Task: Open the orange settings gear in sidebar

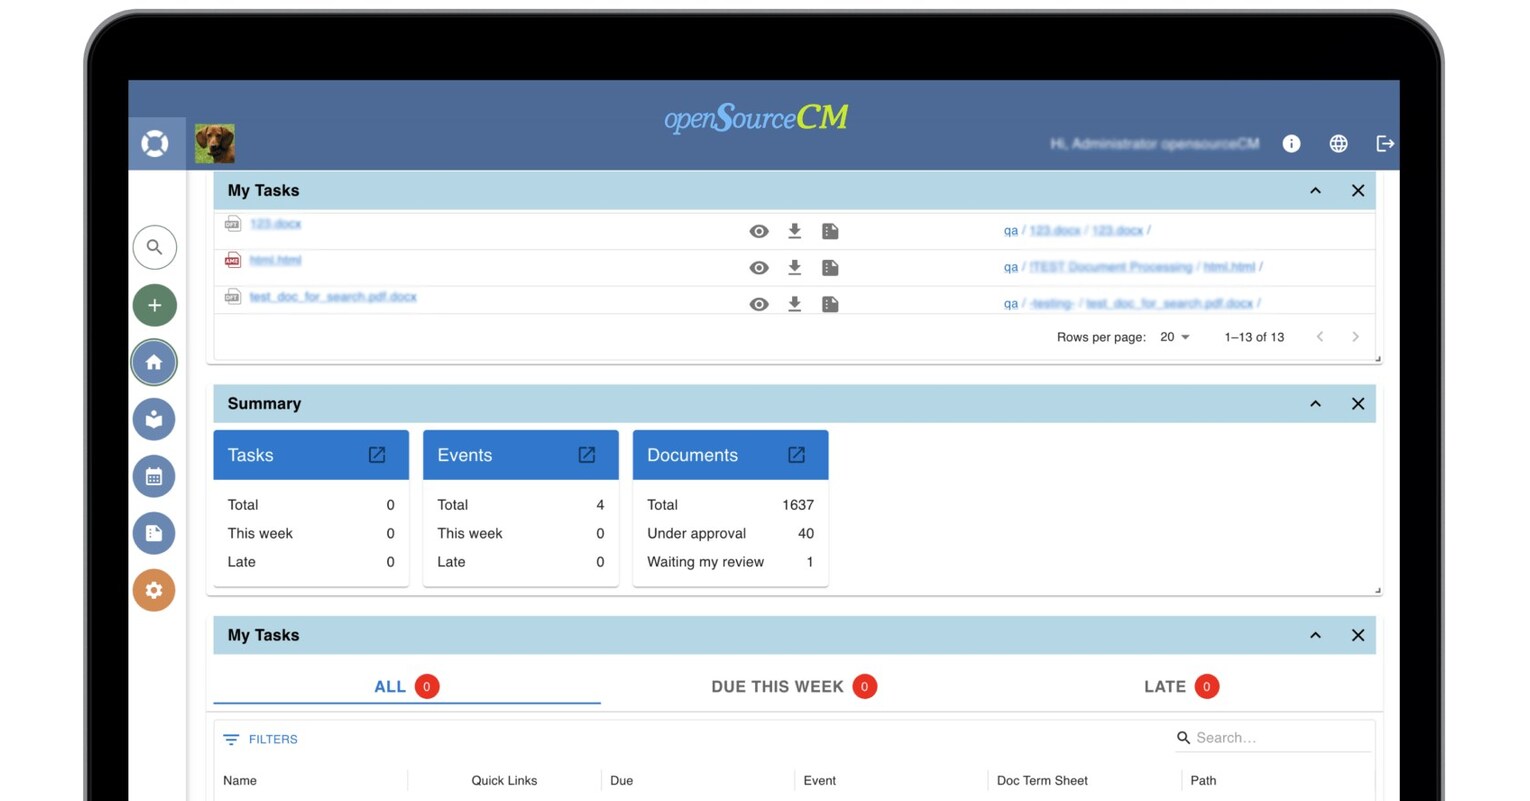Action: pyautogui.click(x=154, y=590)
